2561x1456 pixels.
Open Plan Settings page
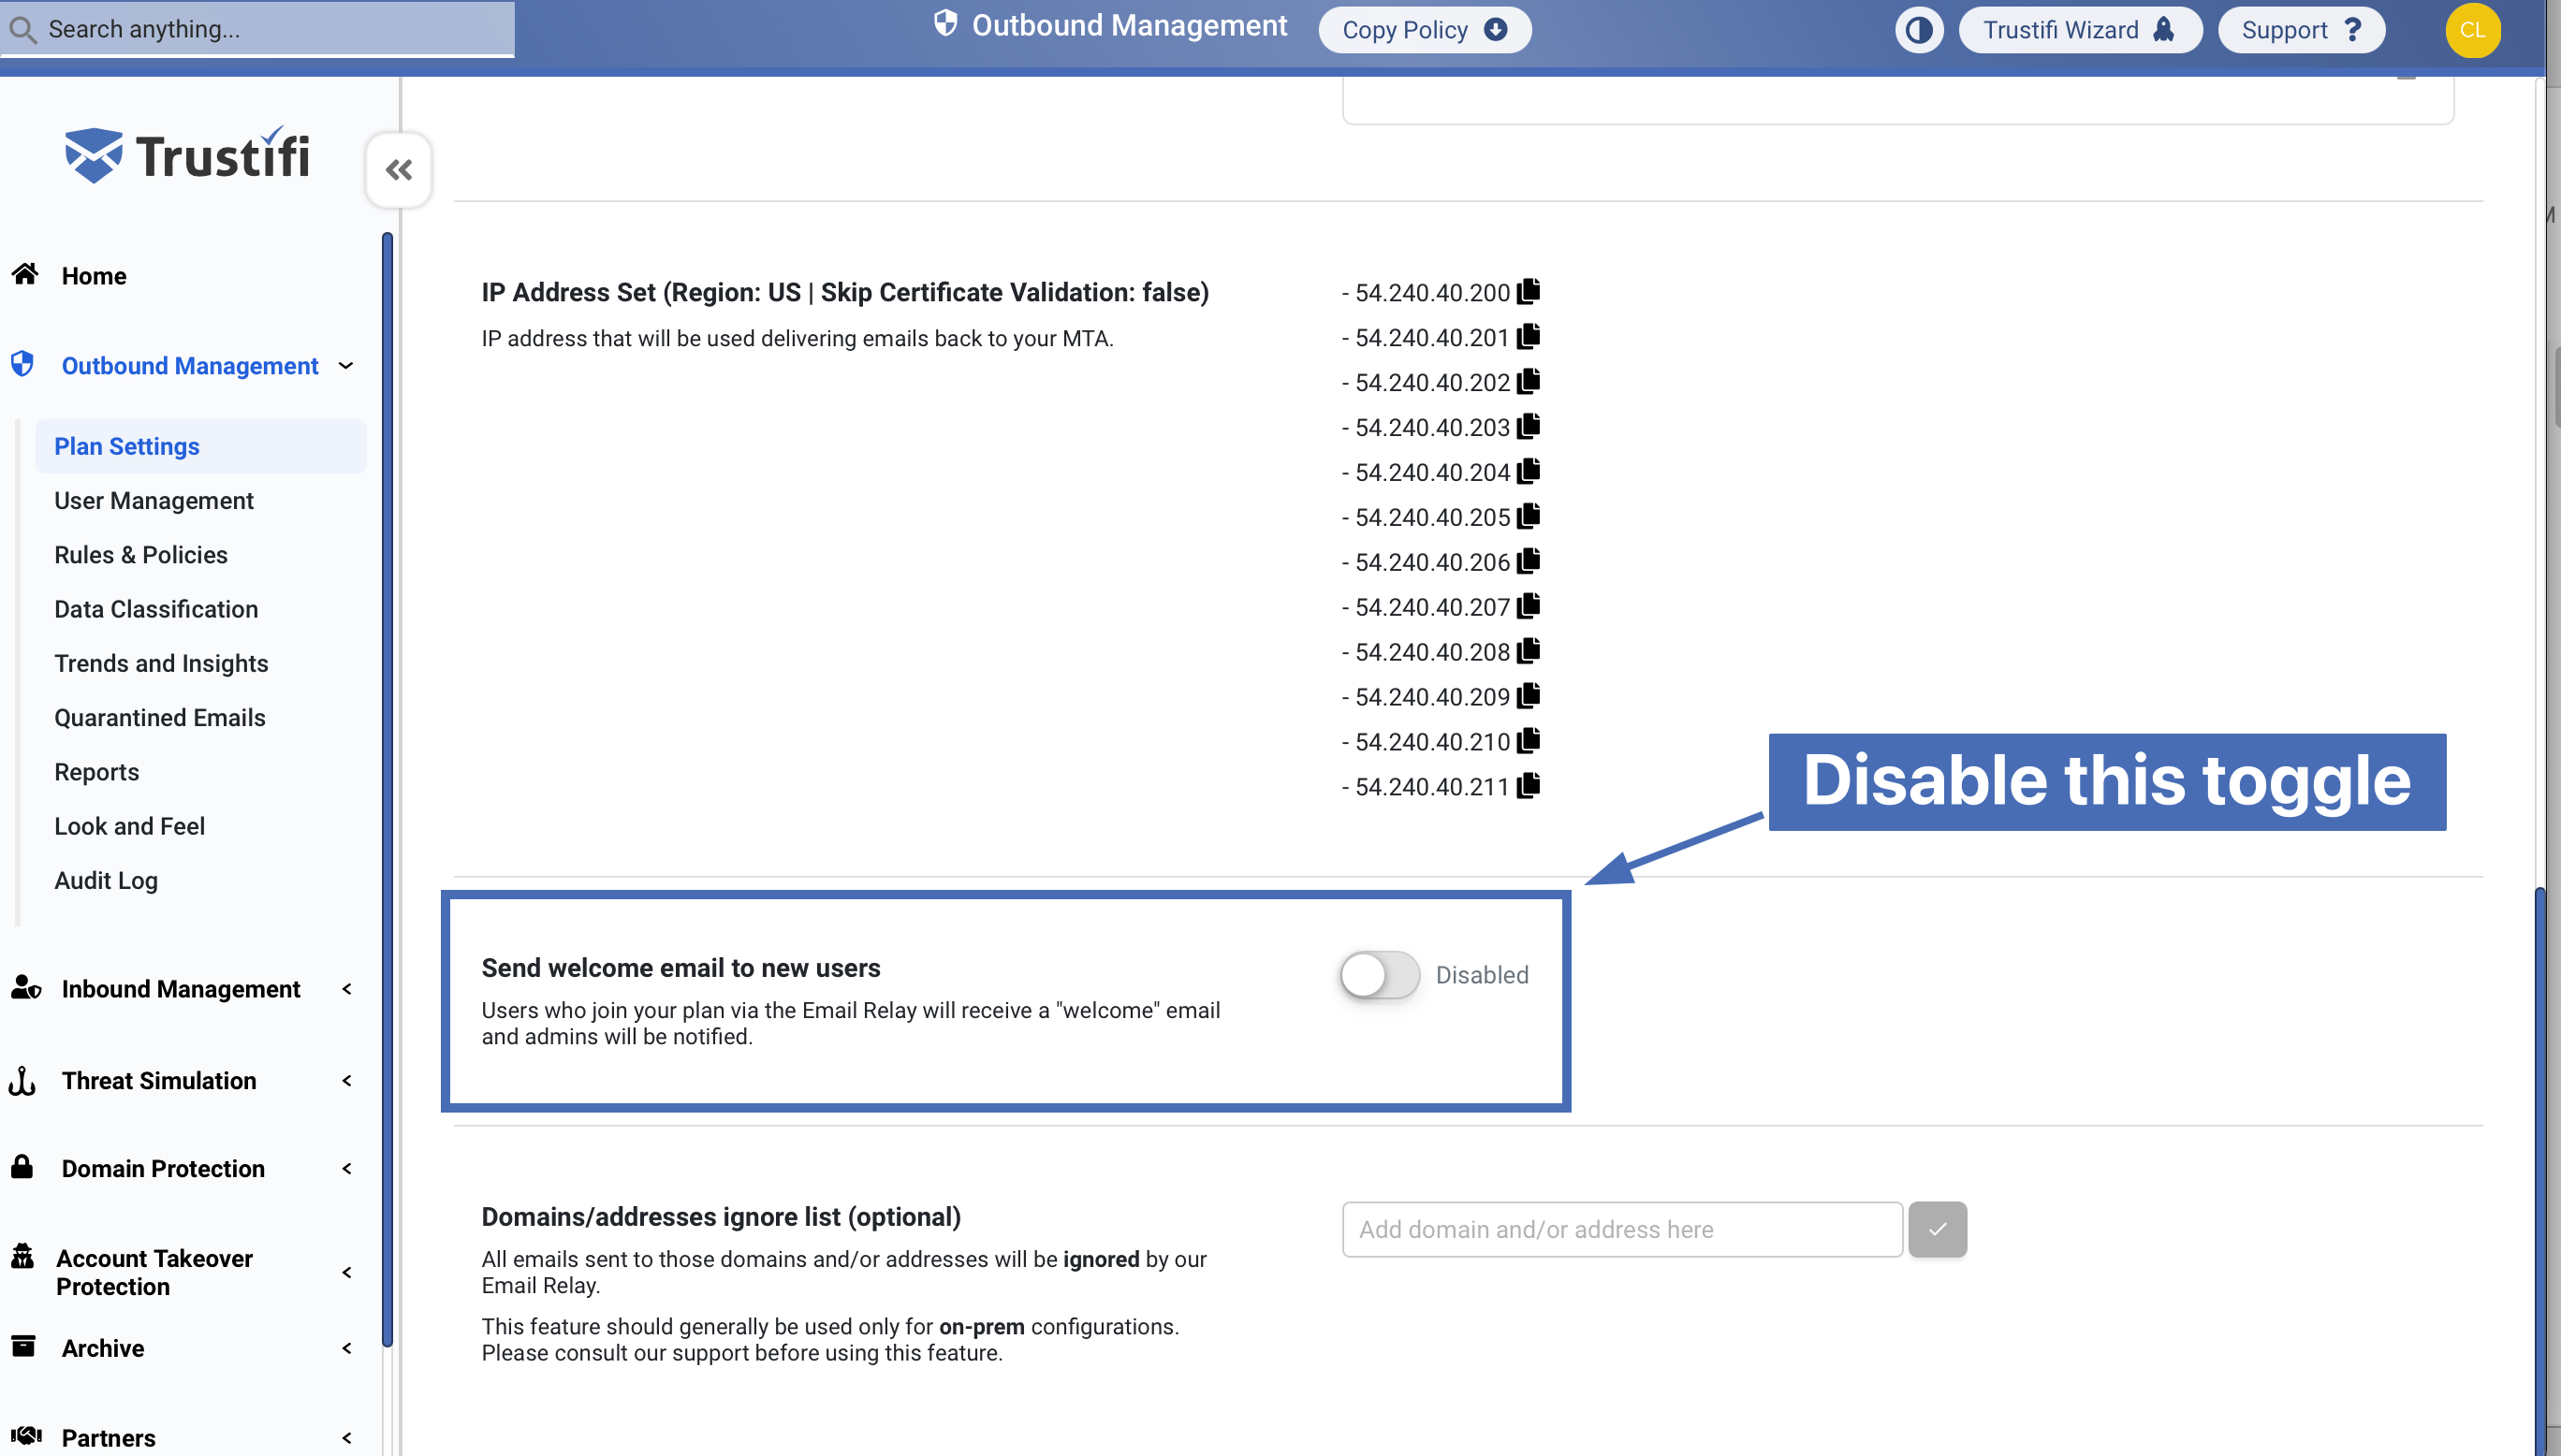click(x=201, y=446)
